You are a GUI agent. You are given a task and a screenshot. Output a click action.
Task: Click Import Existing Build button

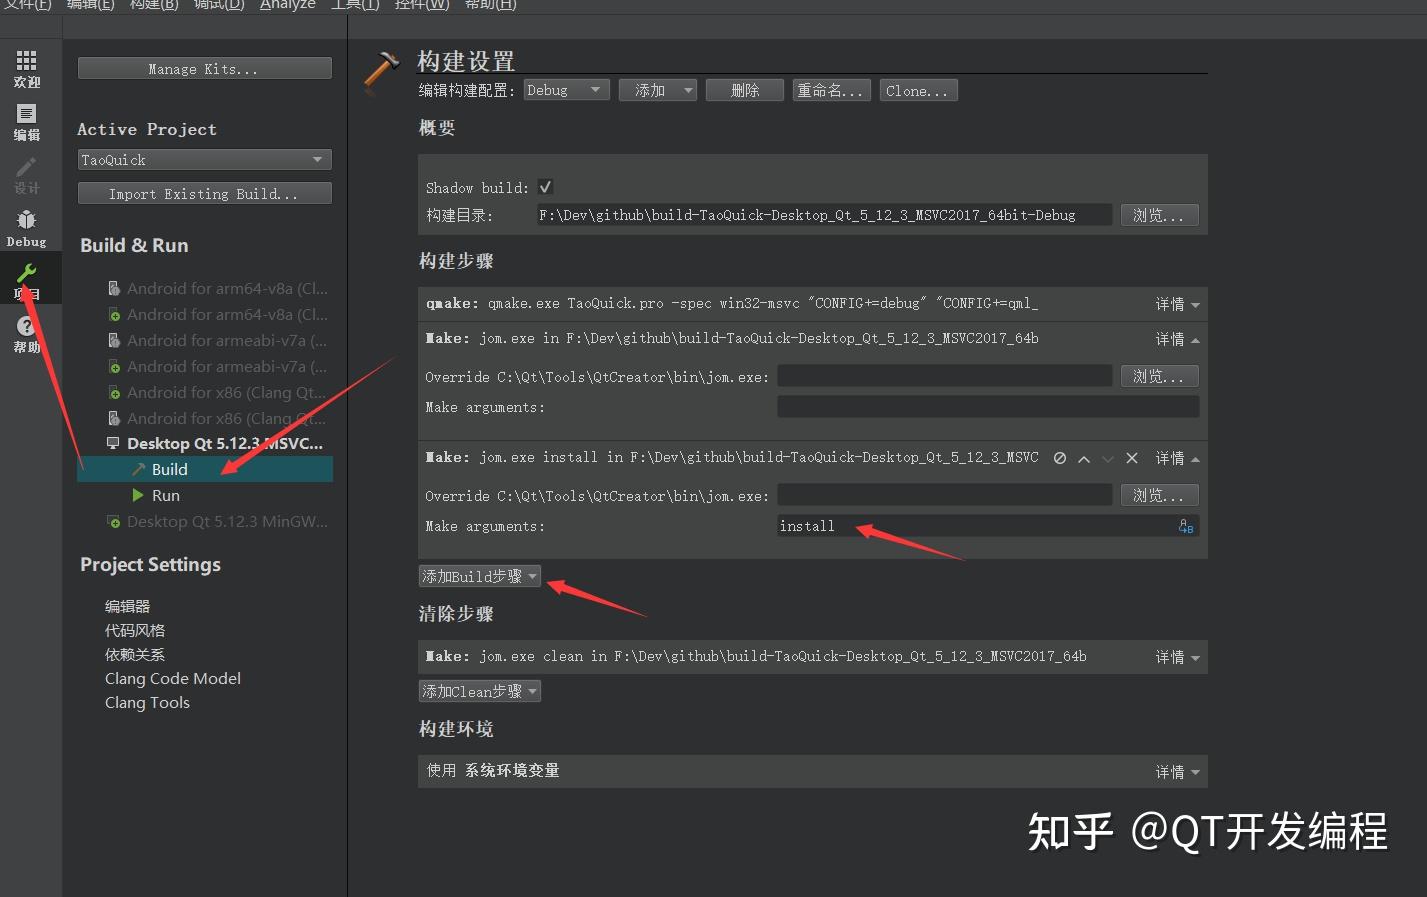point(204,192)
